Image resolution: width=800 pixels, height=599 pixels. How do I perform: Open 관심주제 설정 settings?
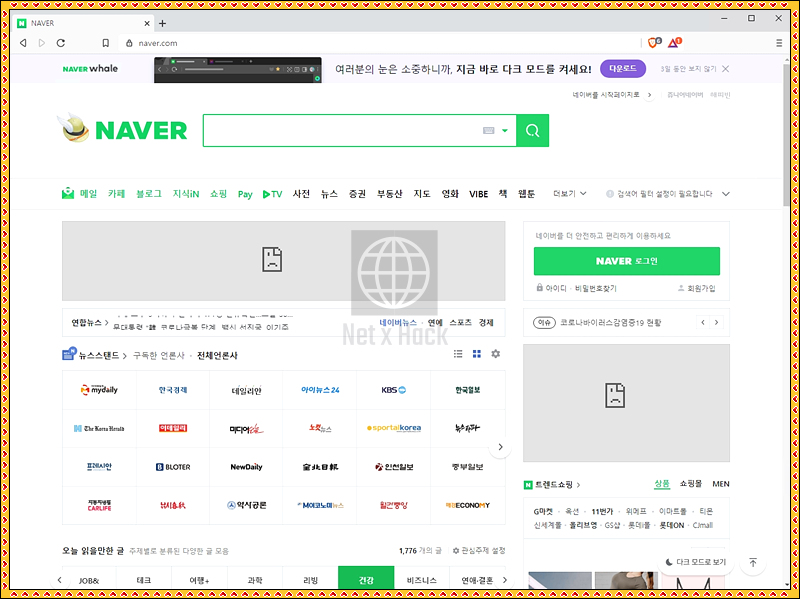479,551
